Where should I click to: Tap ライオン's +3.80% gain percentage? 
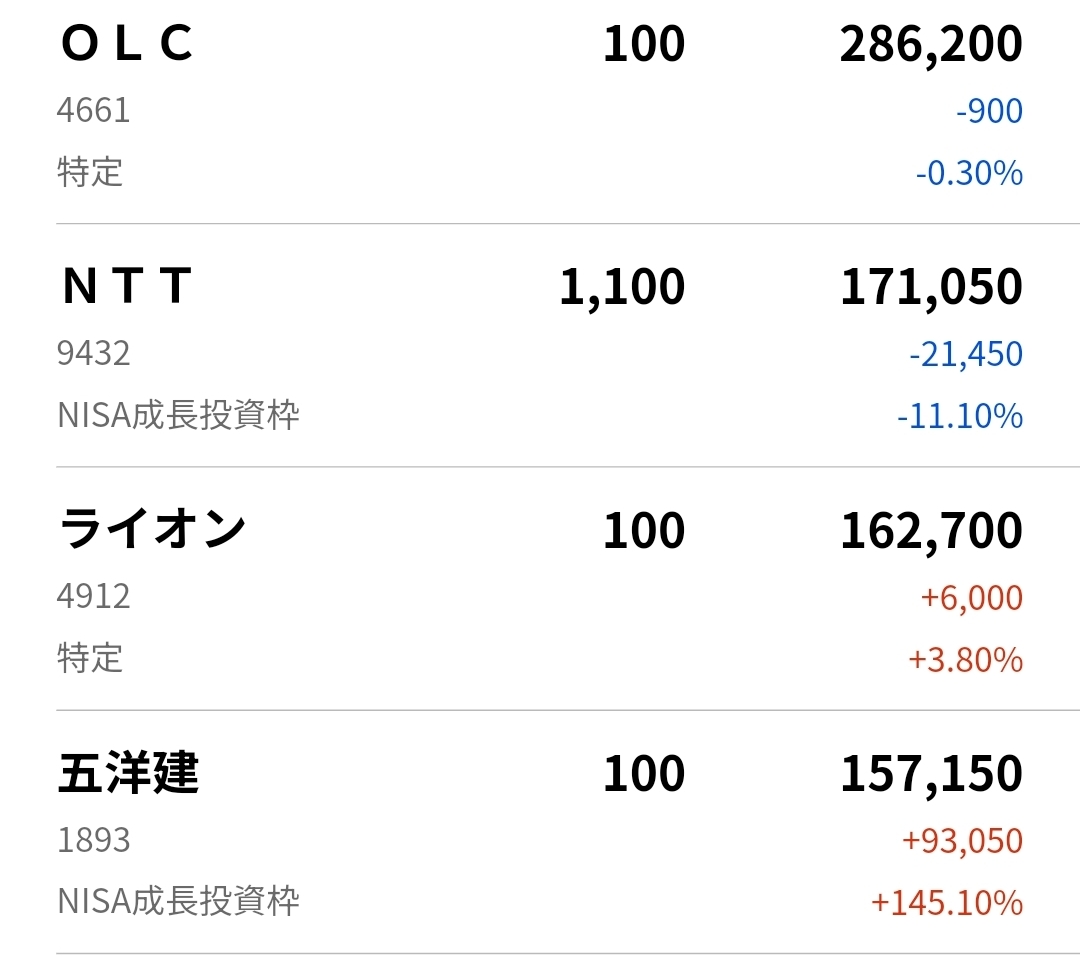(965, 660)
